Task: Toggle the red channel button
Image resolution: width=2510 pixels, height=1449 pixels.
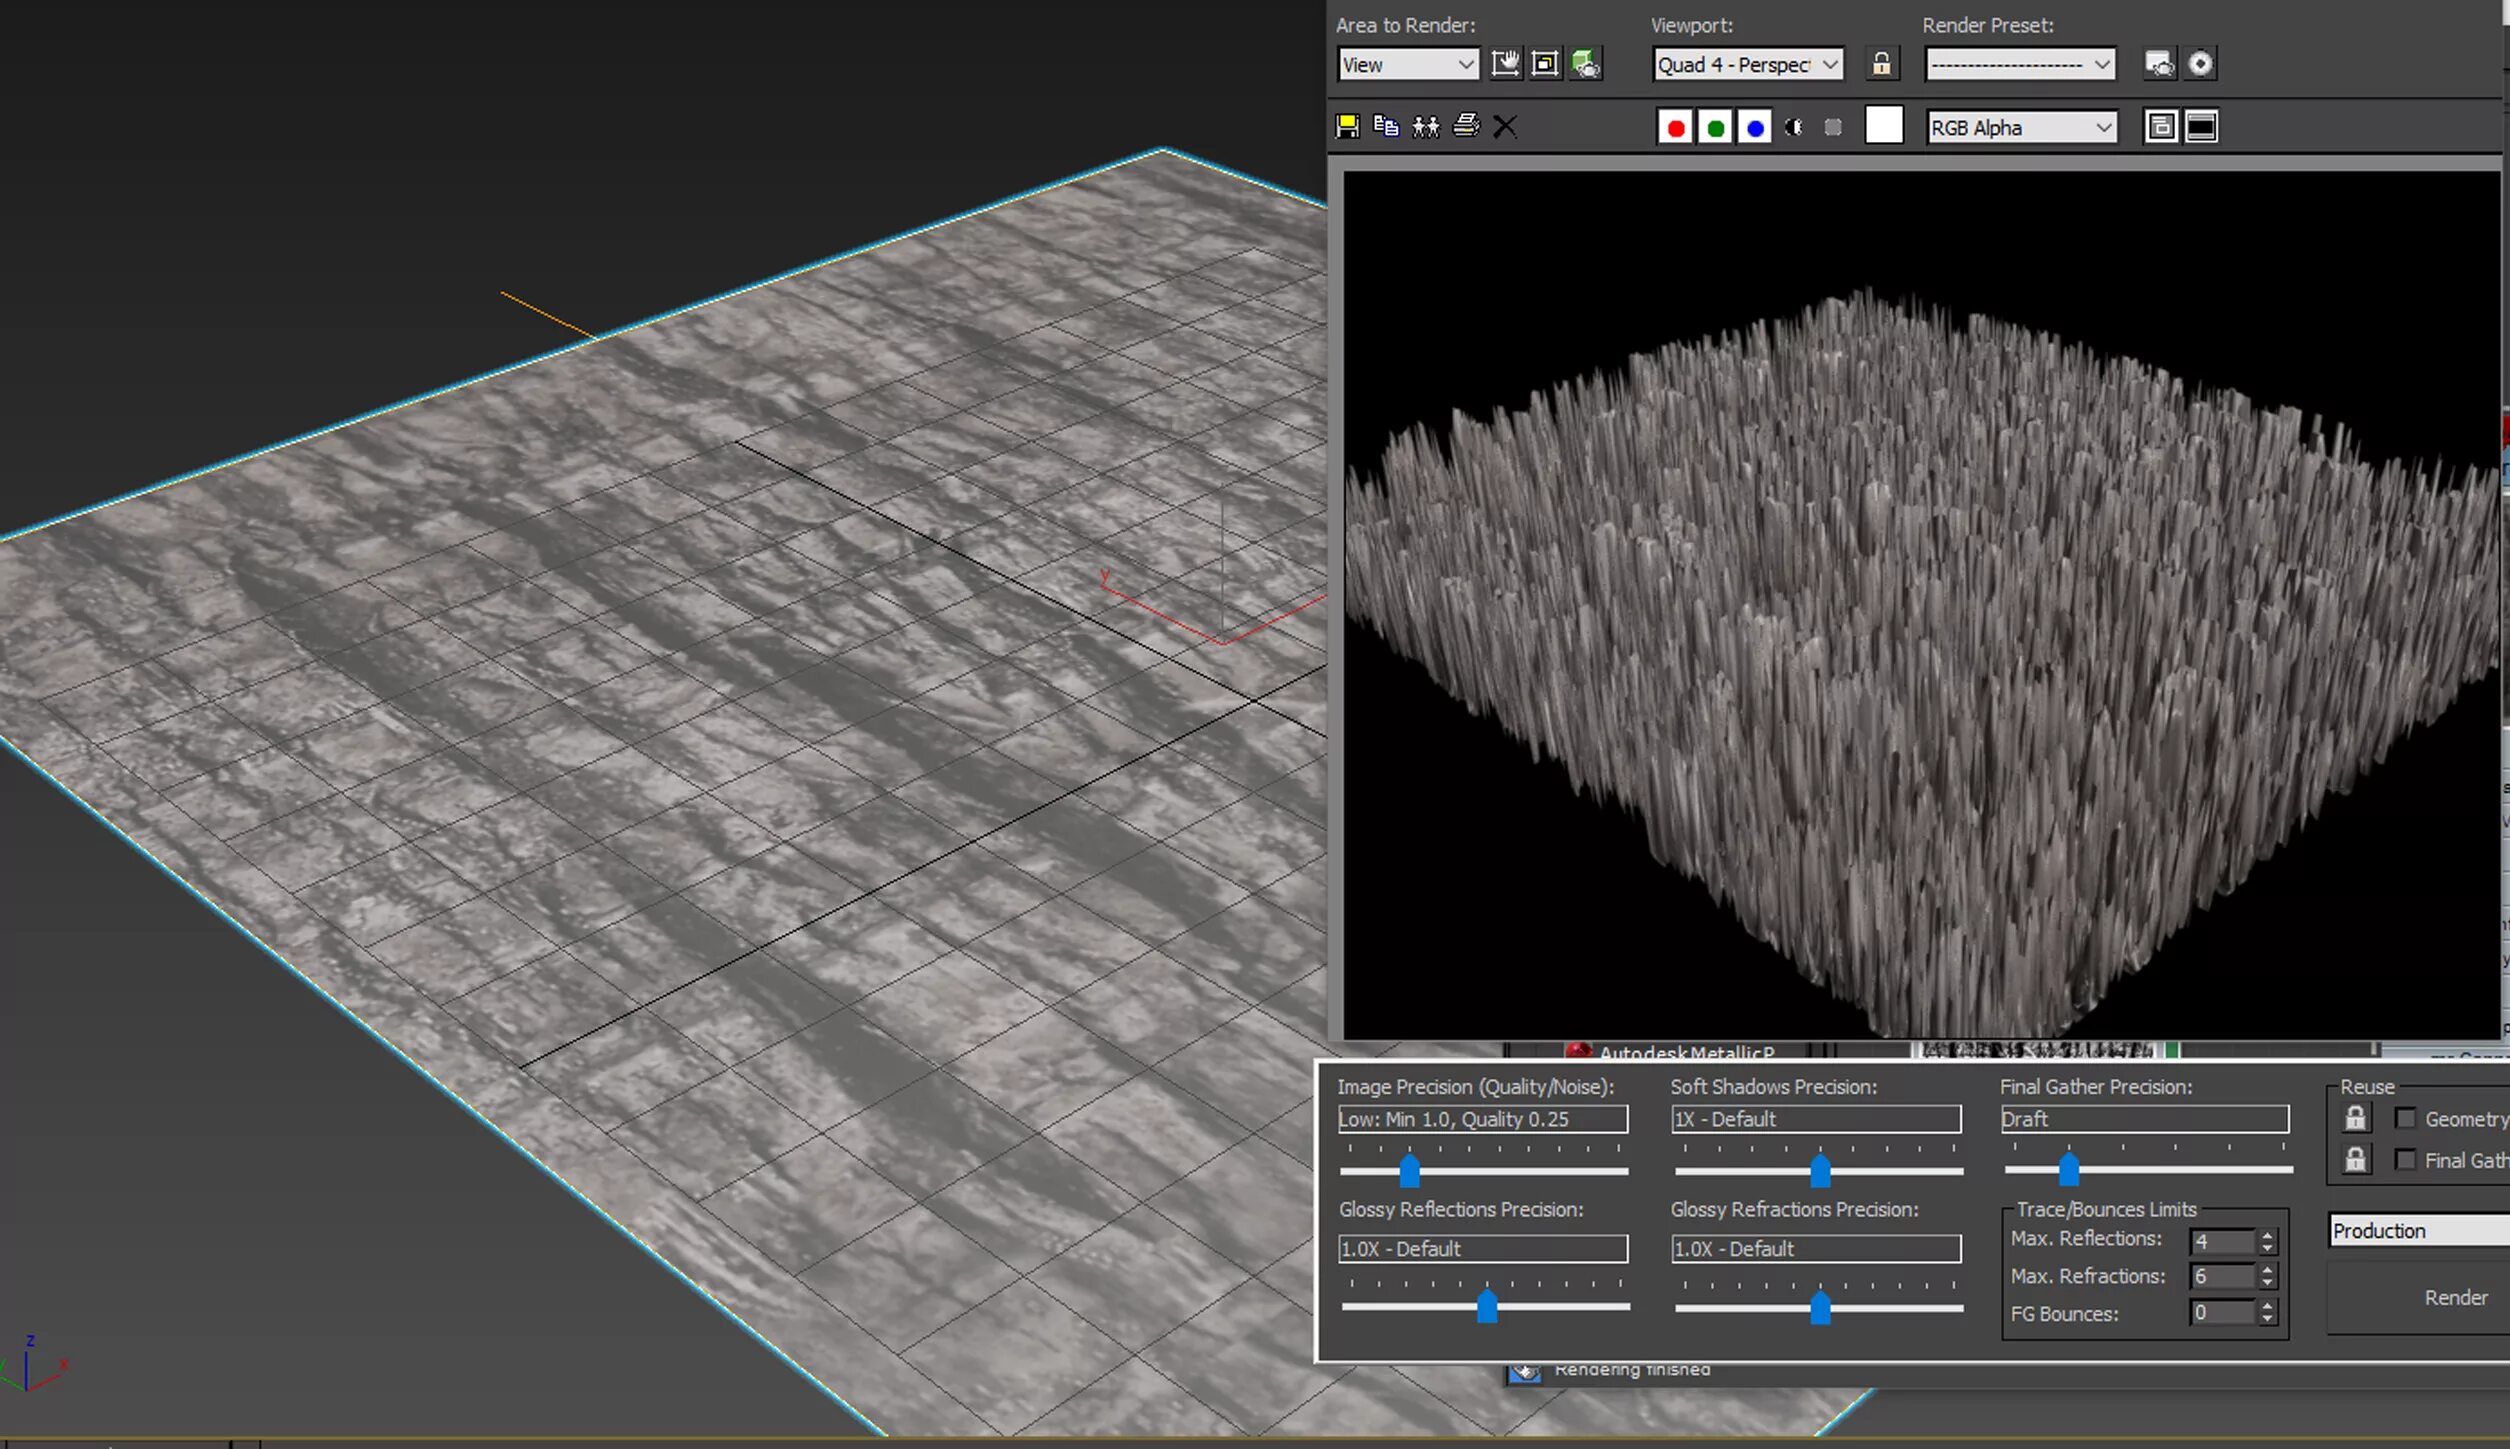Action: tap(1676, 127)
